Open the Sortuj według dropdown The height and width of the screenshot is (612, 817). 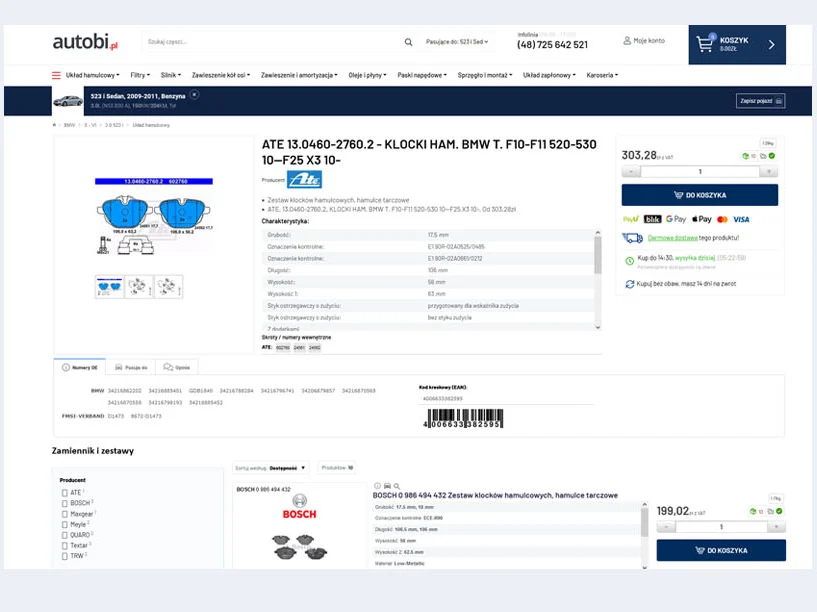tap(270, 468)
